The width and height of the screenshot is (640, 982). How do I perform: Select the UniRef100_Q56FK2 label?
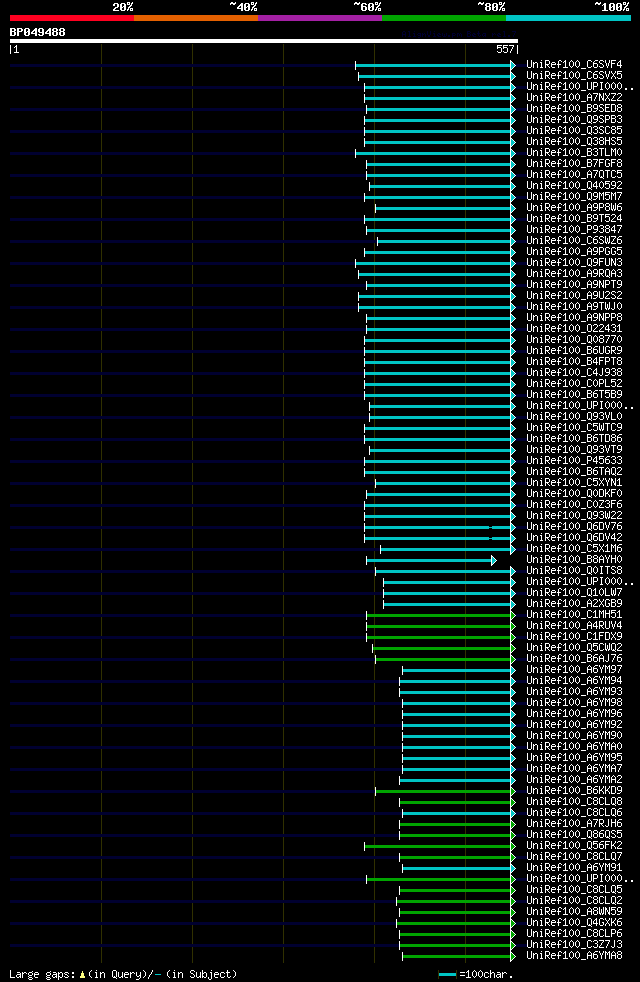pyautogui.click(x=574, y=846)
